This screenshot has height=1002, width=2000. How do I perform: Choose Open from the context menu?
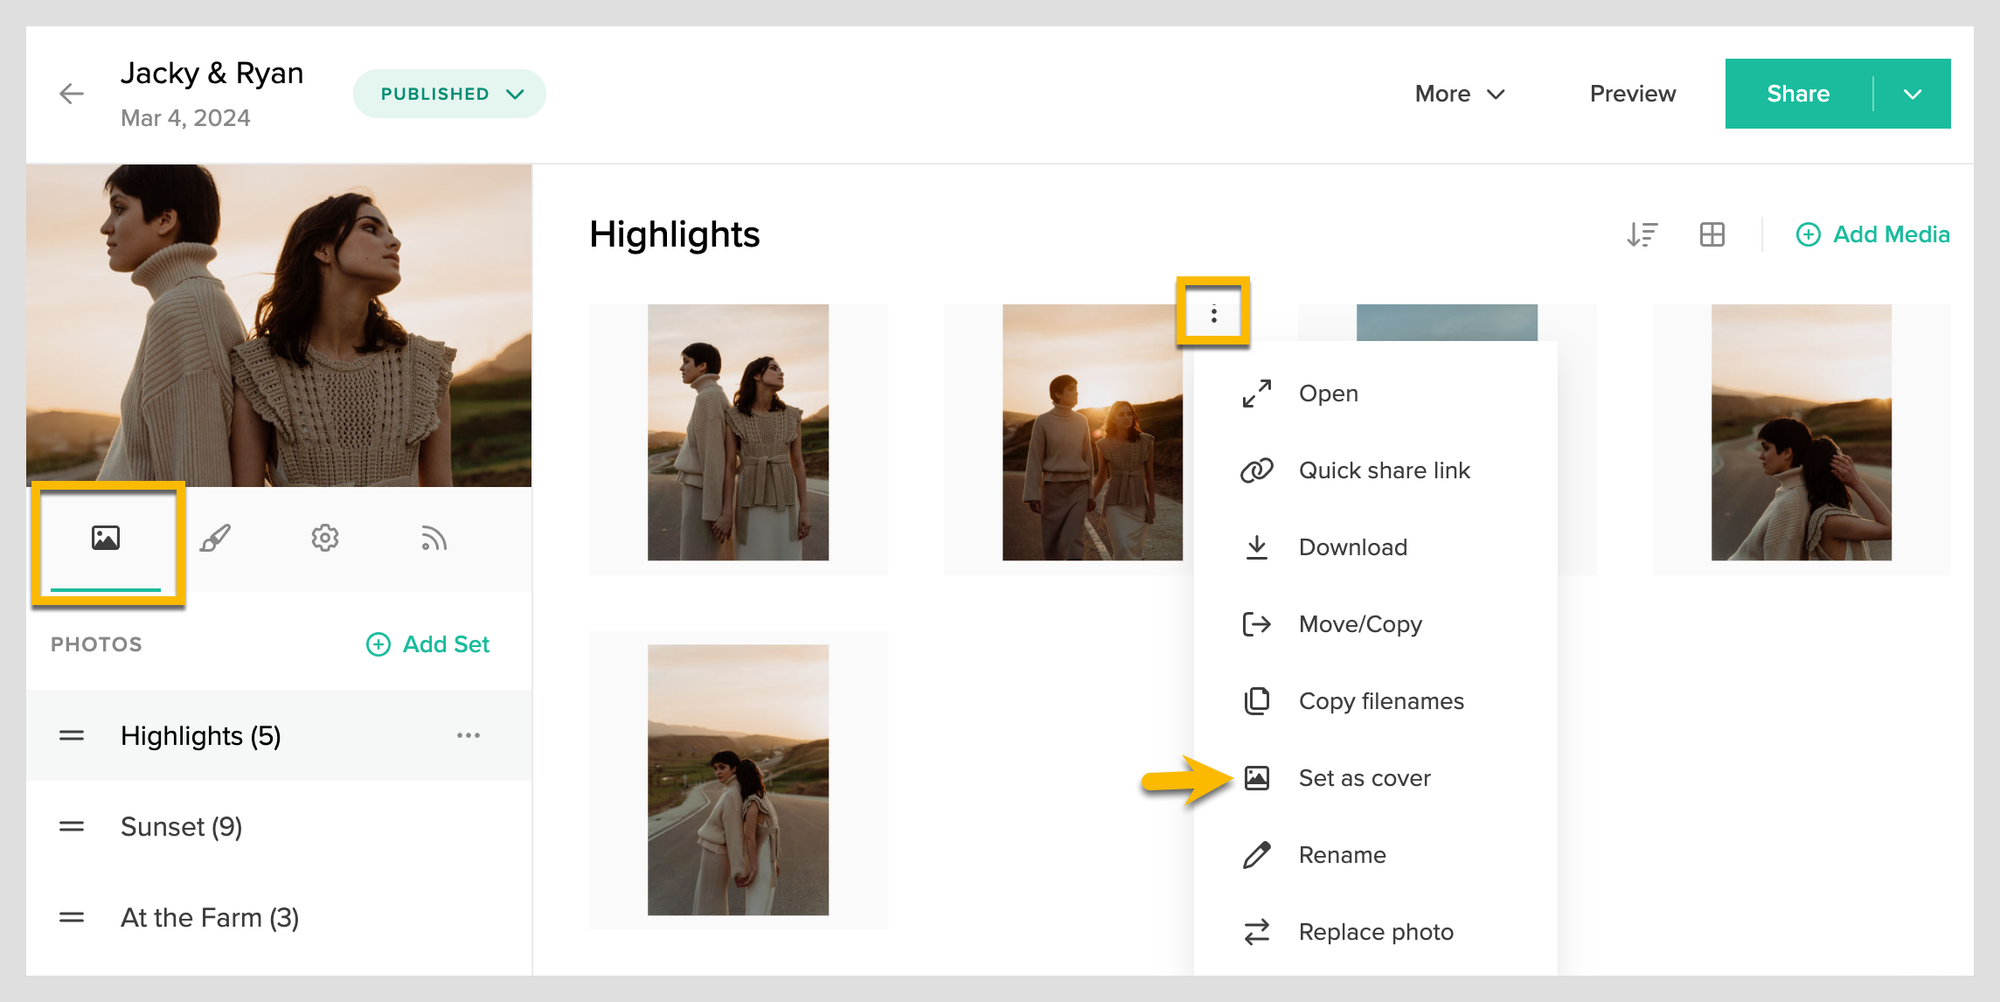pos(1376,393)
